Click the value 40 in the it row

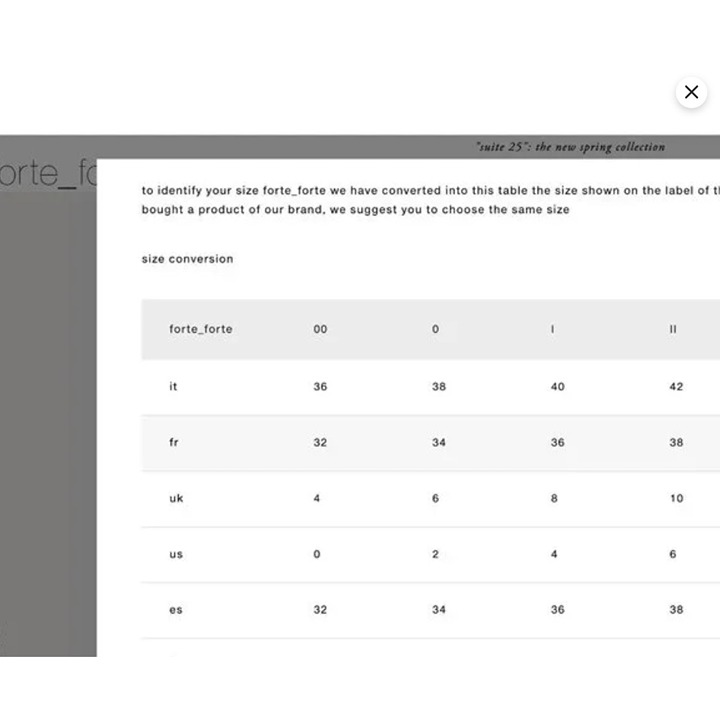point(557,387)
